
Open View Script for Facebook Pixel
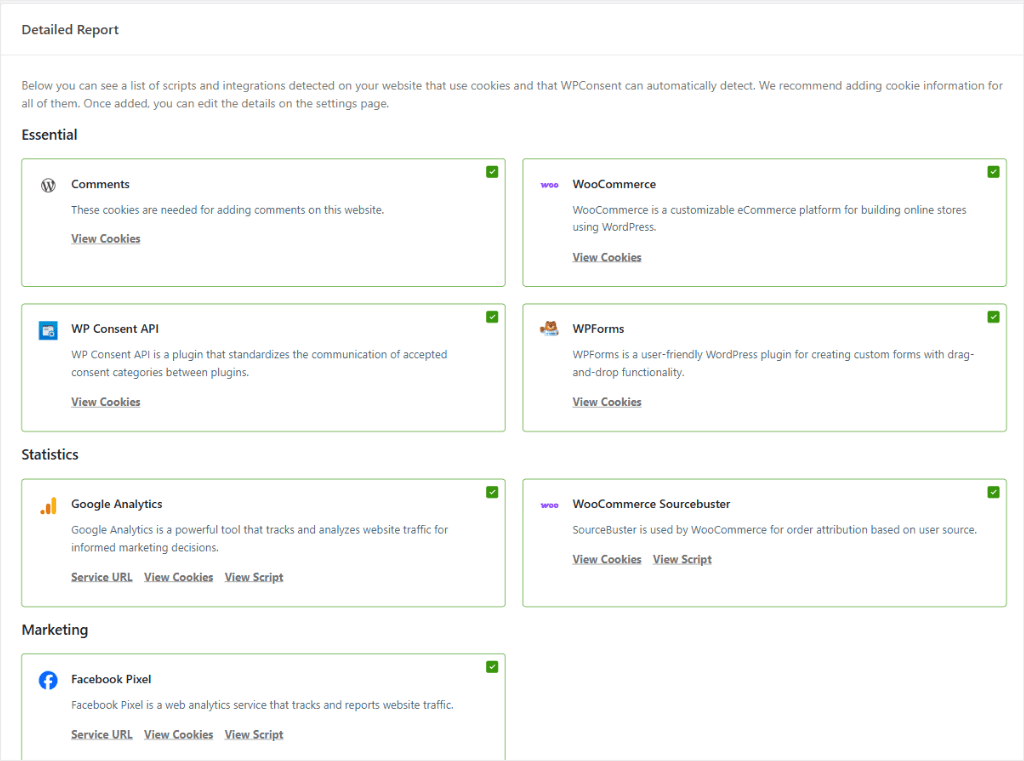254,735
